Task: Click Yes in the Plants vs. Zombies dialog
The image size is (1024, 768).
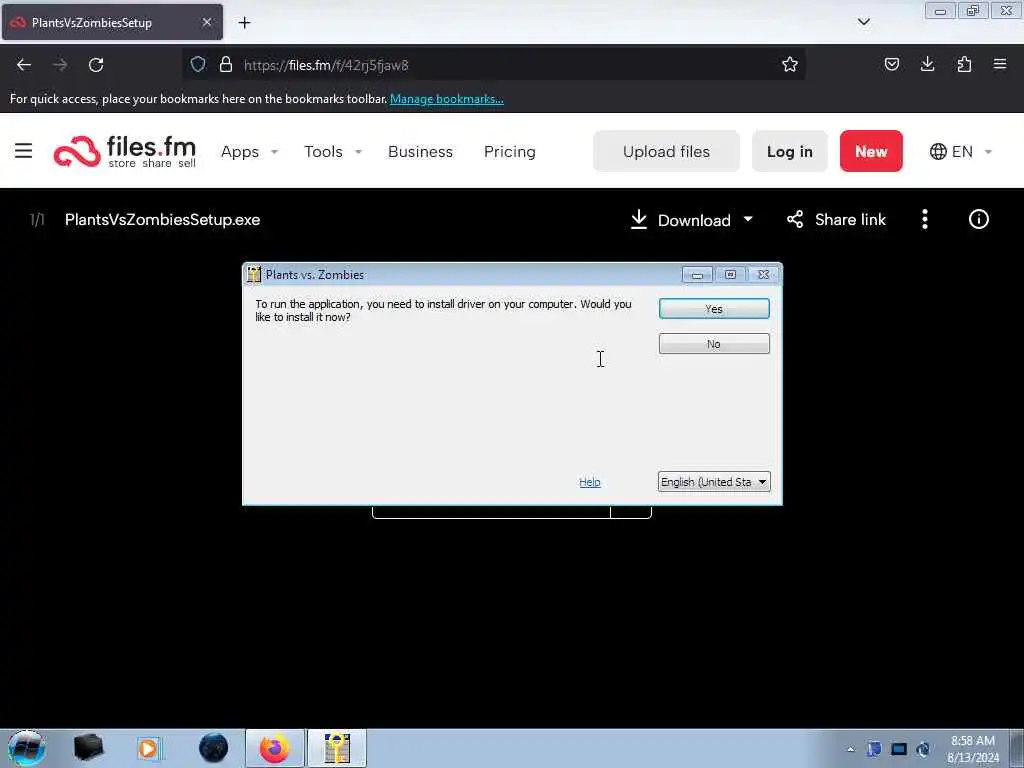Action: (714, 309)
